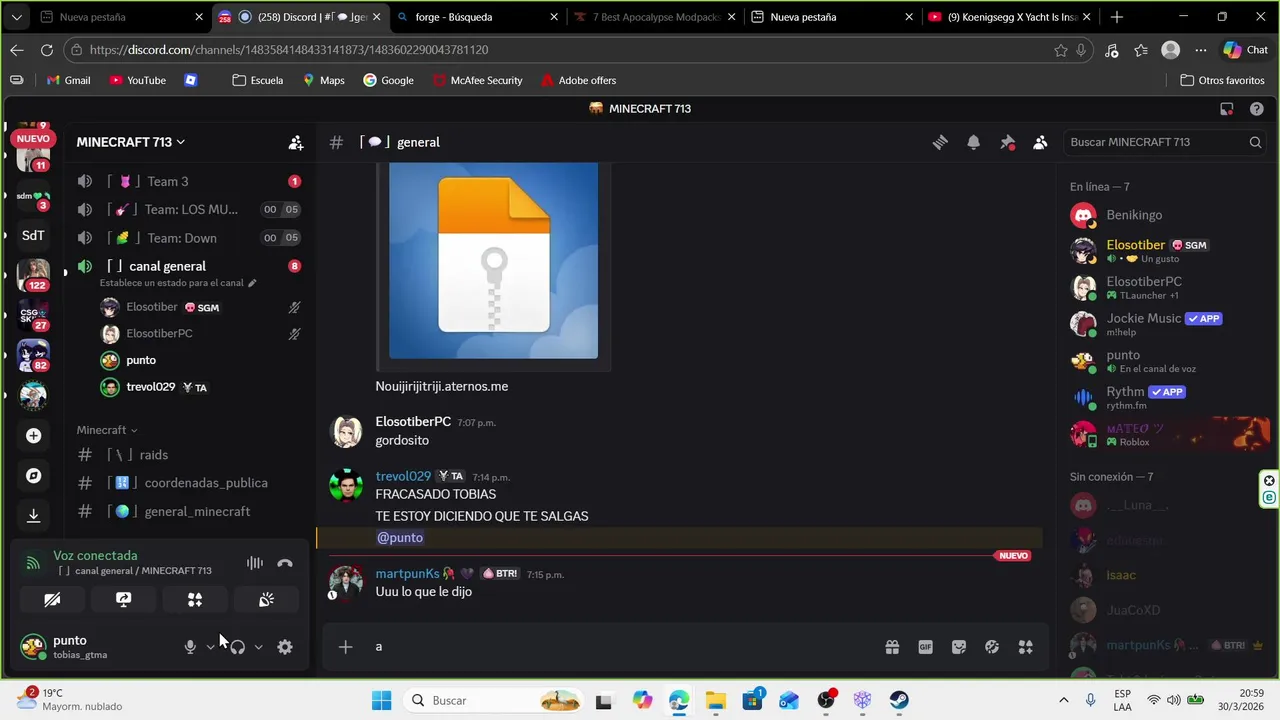Image resolution: width=1280 pixels, height=720 pixels.
Task: Click the @punto mention in chat
Action: [400, 538]
